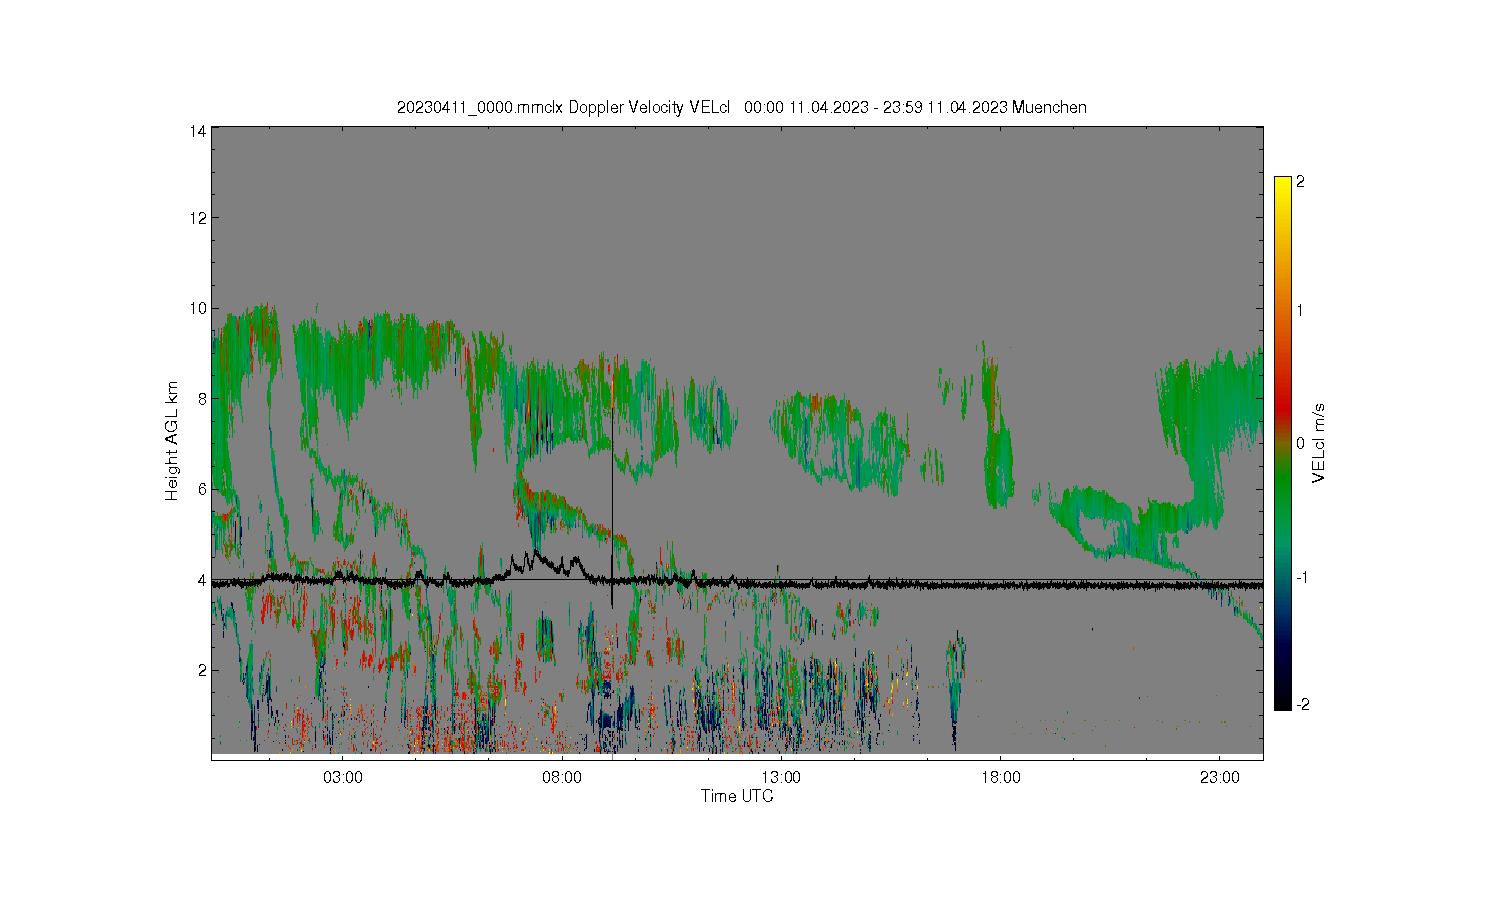Screen dimensions: 1500x900
Task: Click the '14' height tick label
Action: point(198,131)
